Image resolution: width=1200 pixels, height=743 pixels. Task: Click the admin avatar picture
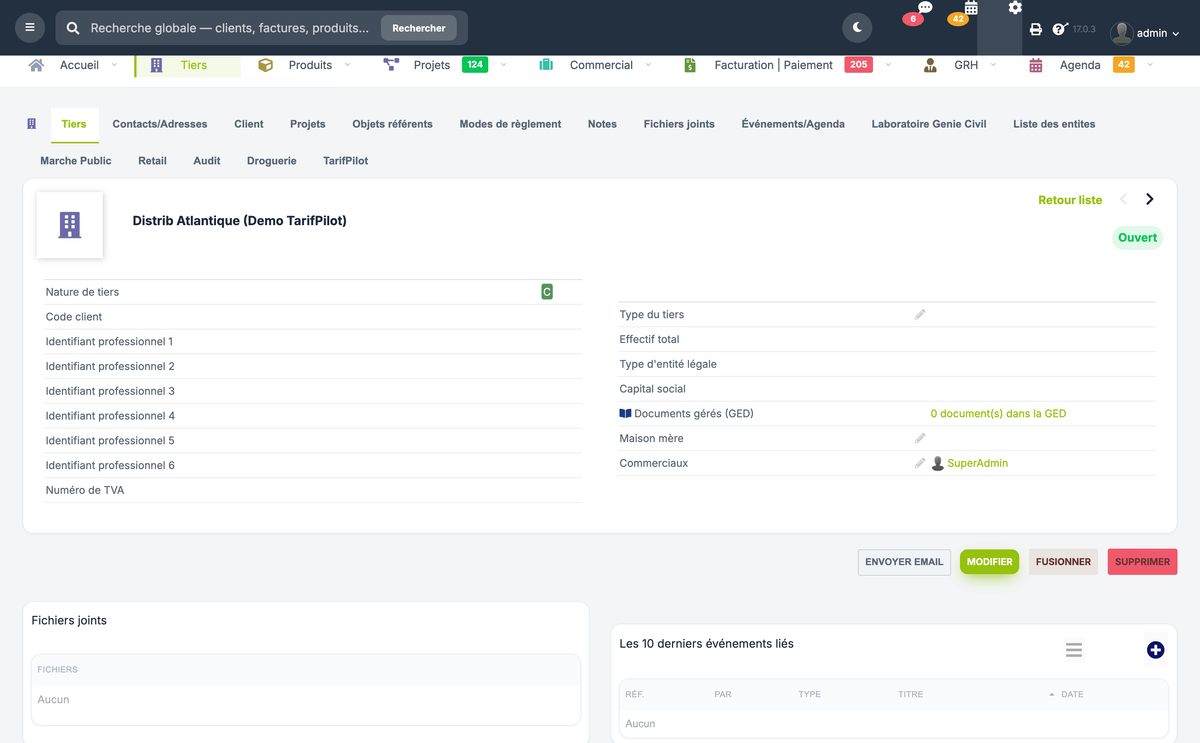[x=1121, y=33]
